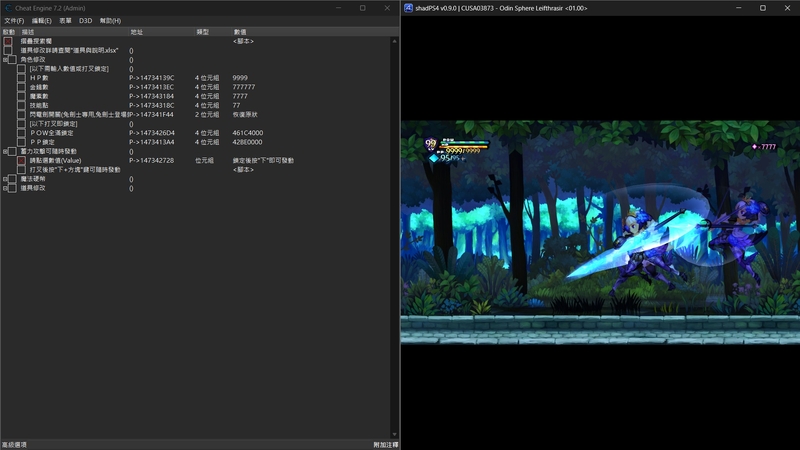
Task: Click the 啟動 column header
Action: click(9, 32)
